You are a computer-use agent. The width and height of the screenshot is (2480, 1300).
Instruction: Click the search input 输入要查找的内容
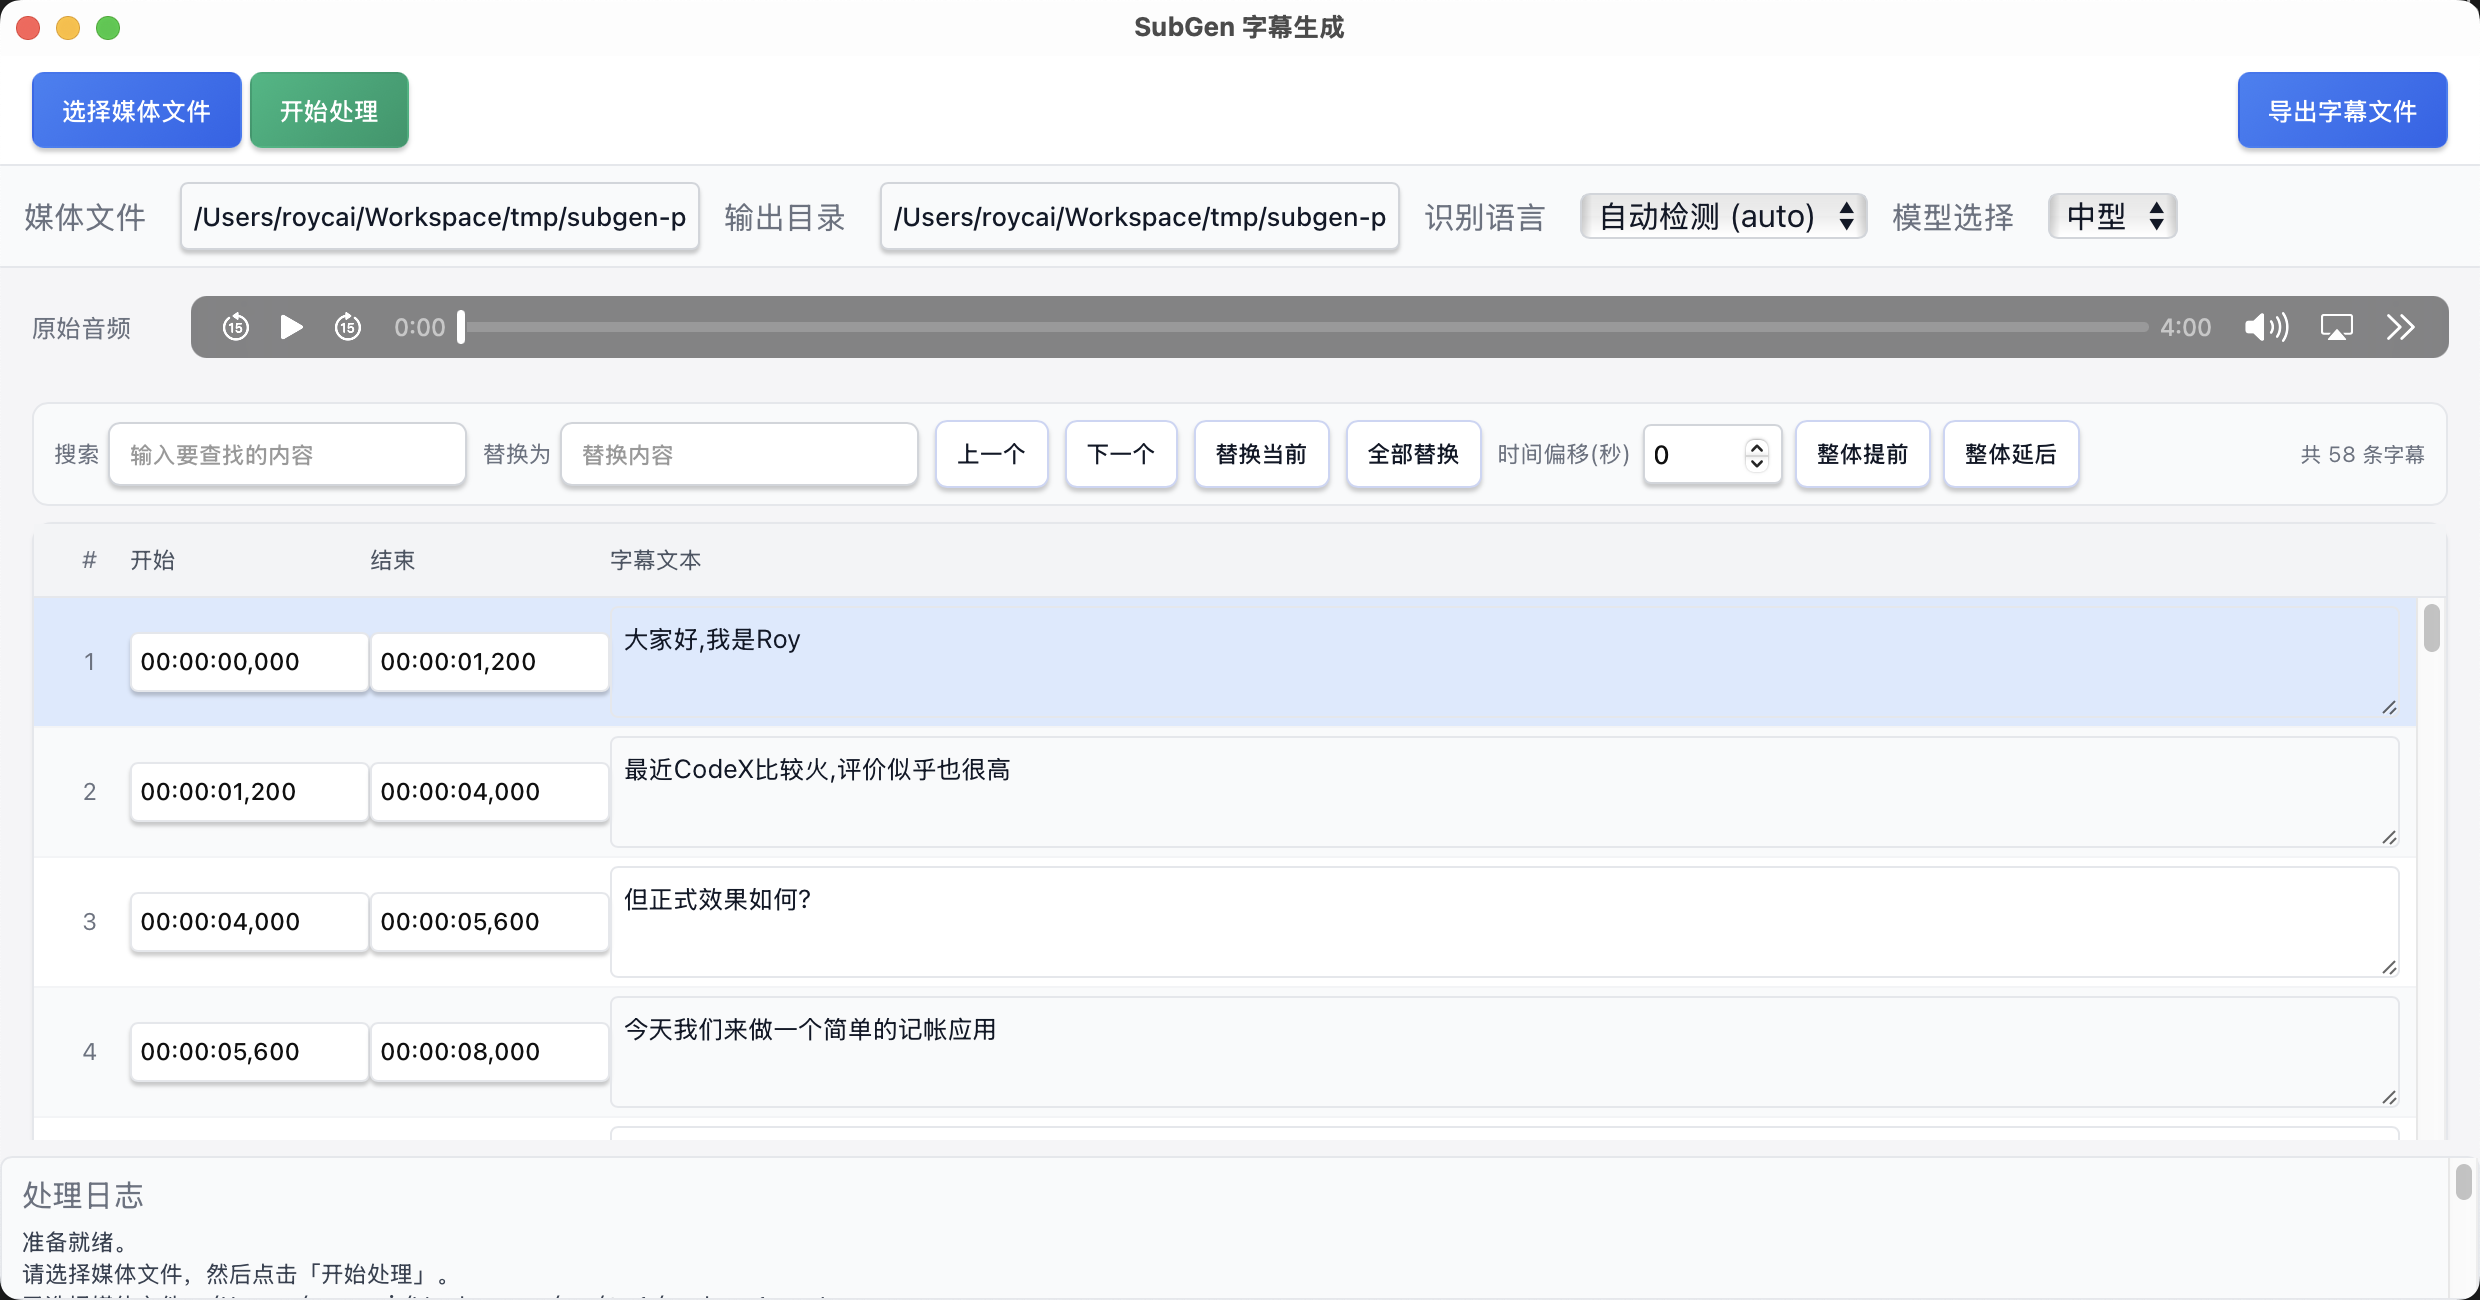(x=287, y=454)
